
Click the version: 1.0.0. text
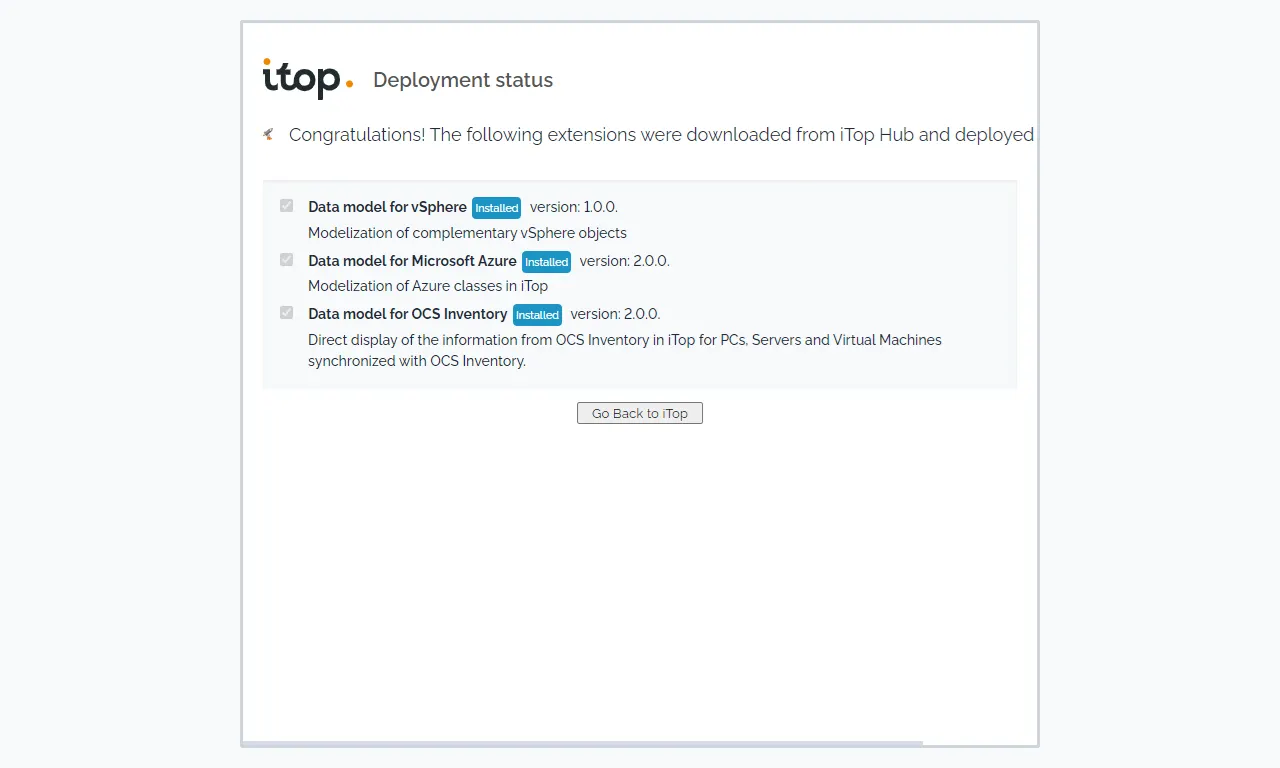574,207
